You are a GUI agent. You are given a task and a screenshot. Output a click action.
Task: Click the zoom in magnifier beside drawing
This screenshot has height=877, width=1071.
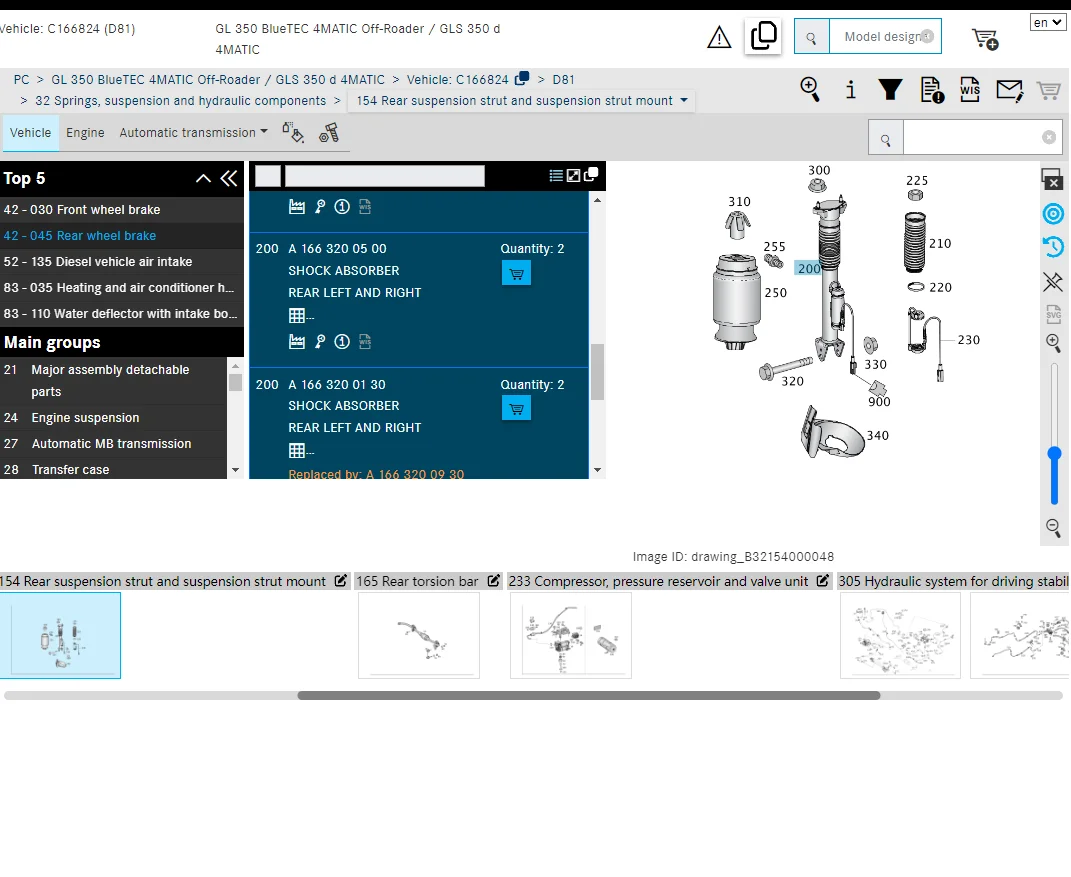point(1053,343)
